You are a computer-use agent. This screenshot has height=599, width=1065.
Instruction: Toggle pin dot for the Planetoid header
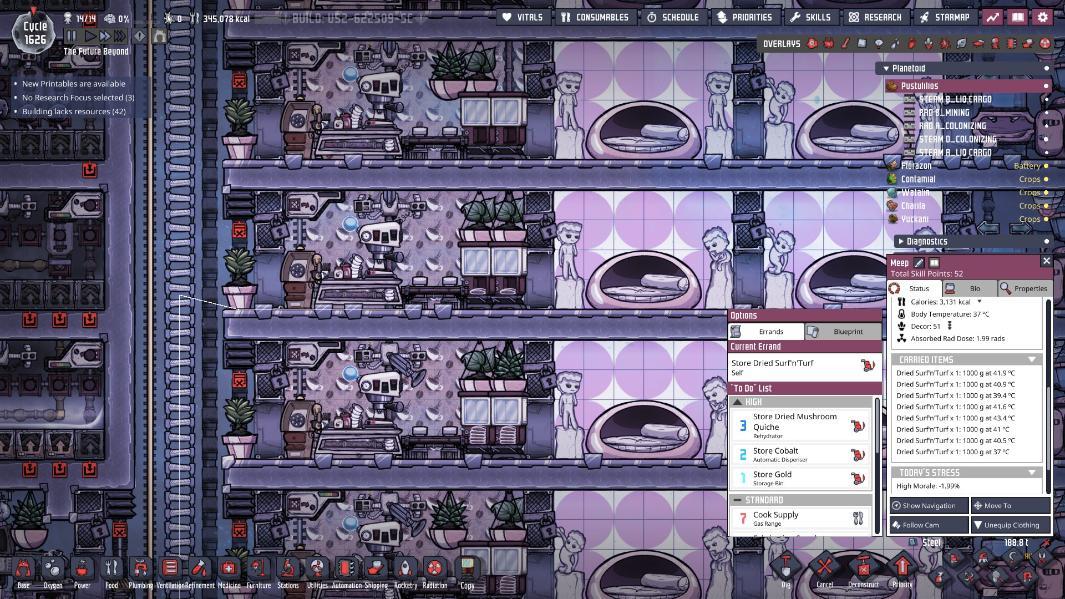click(x=1046, y=69)
